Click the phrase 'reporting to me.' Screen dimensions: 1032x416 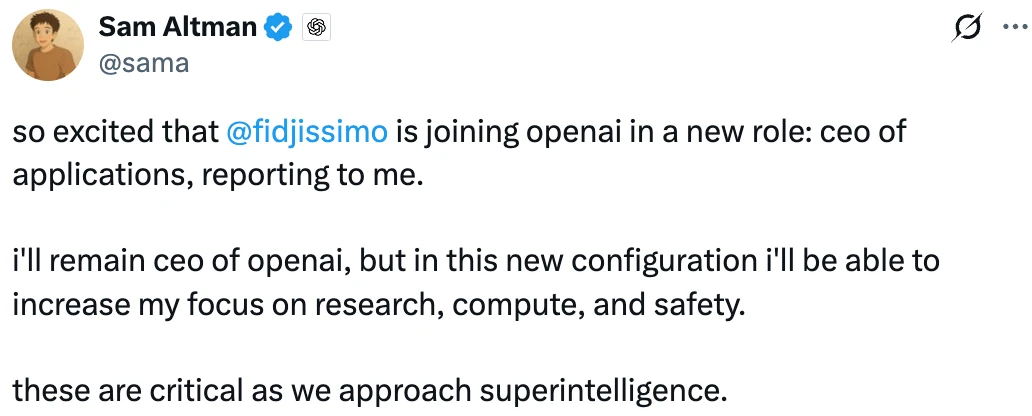click(x=306, y=176)
